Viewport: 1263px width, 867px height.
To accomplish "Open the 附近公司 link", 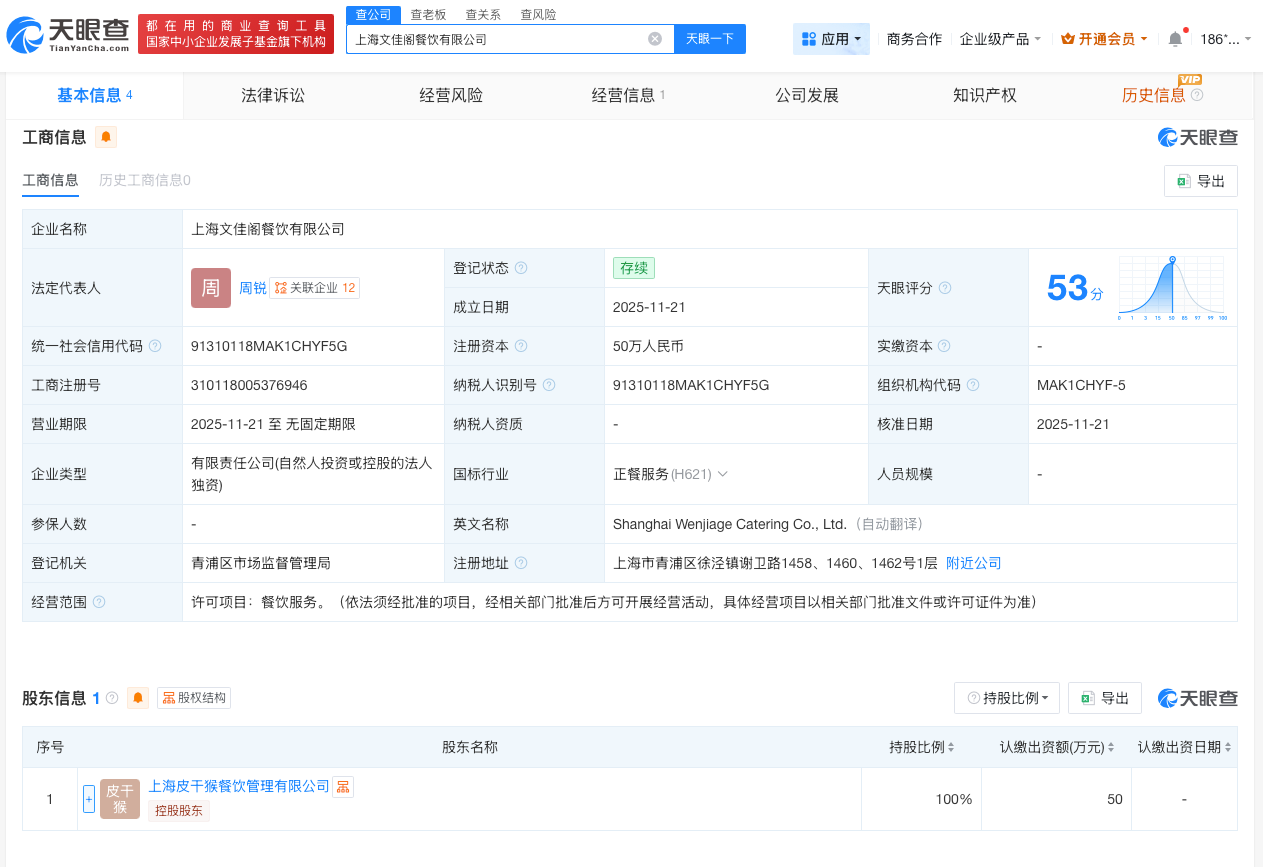I will coord(973,562).
